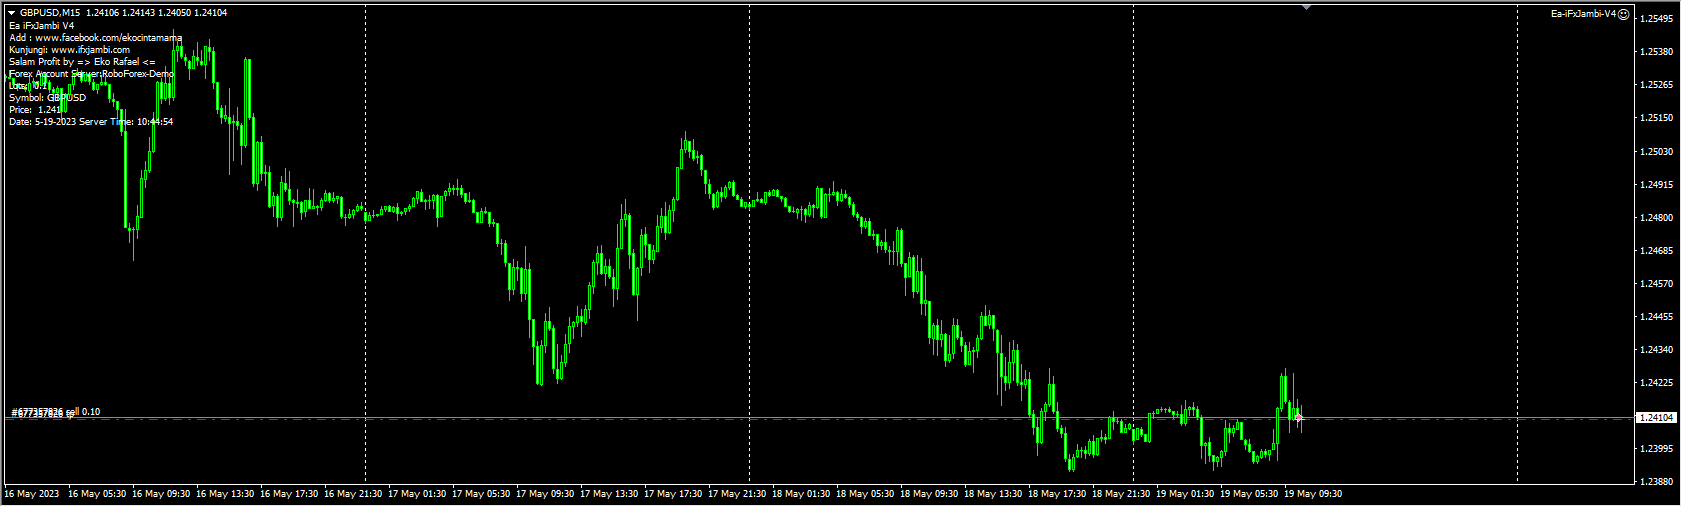This screenshot has height=507, width=1682.
Task: Click the 1.23880 price scale label
Action: click(1659, 482)
